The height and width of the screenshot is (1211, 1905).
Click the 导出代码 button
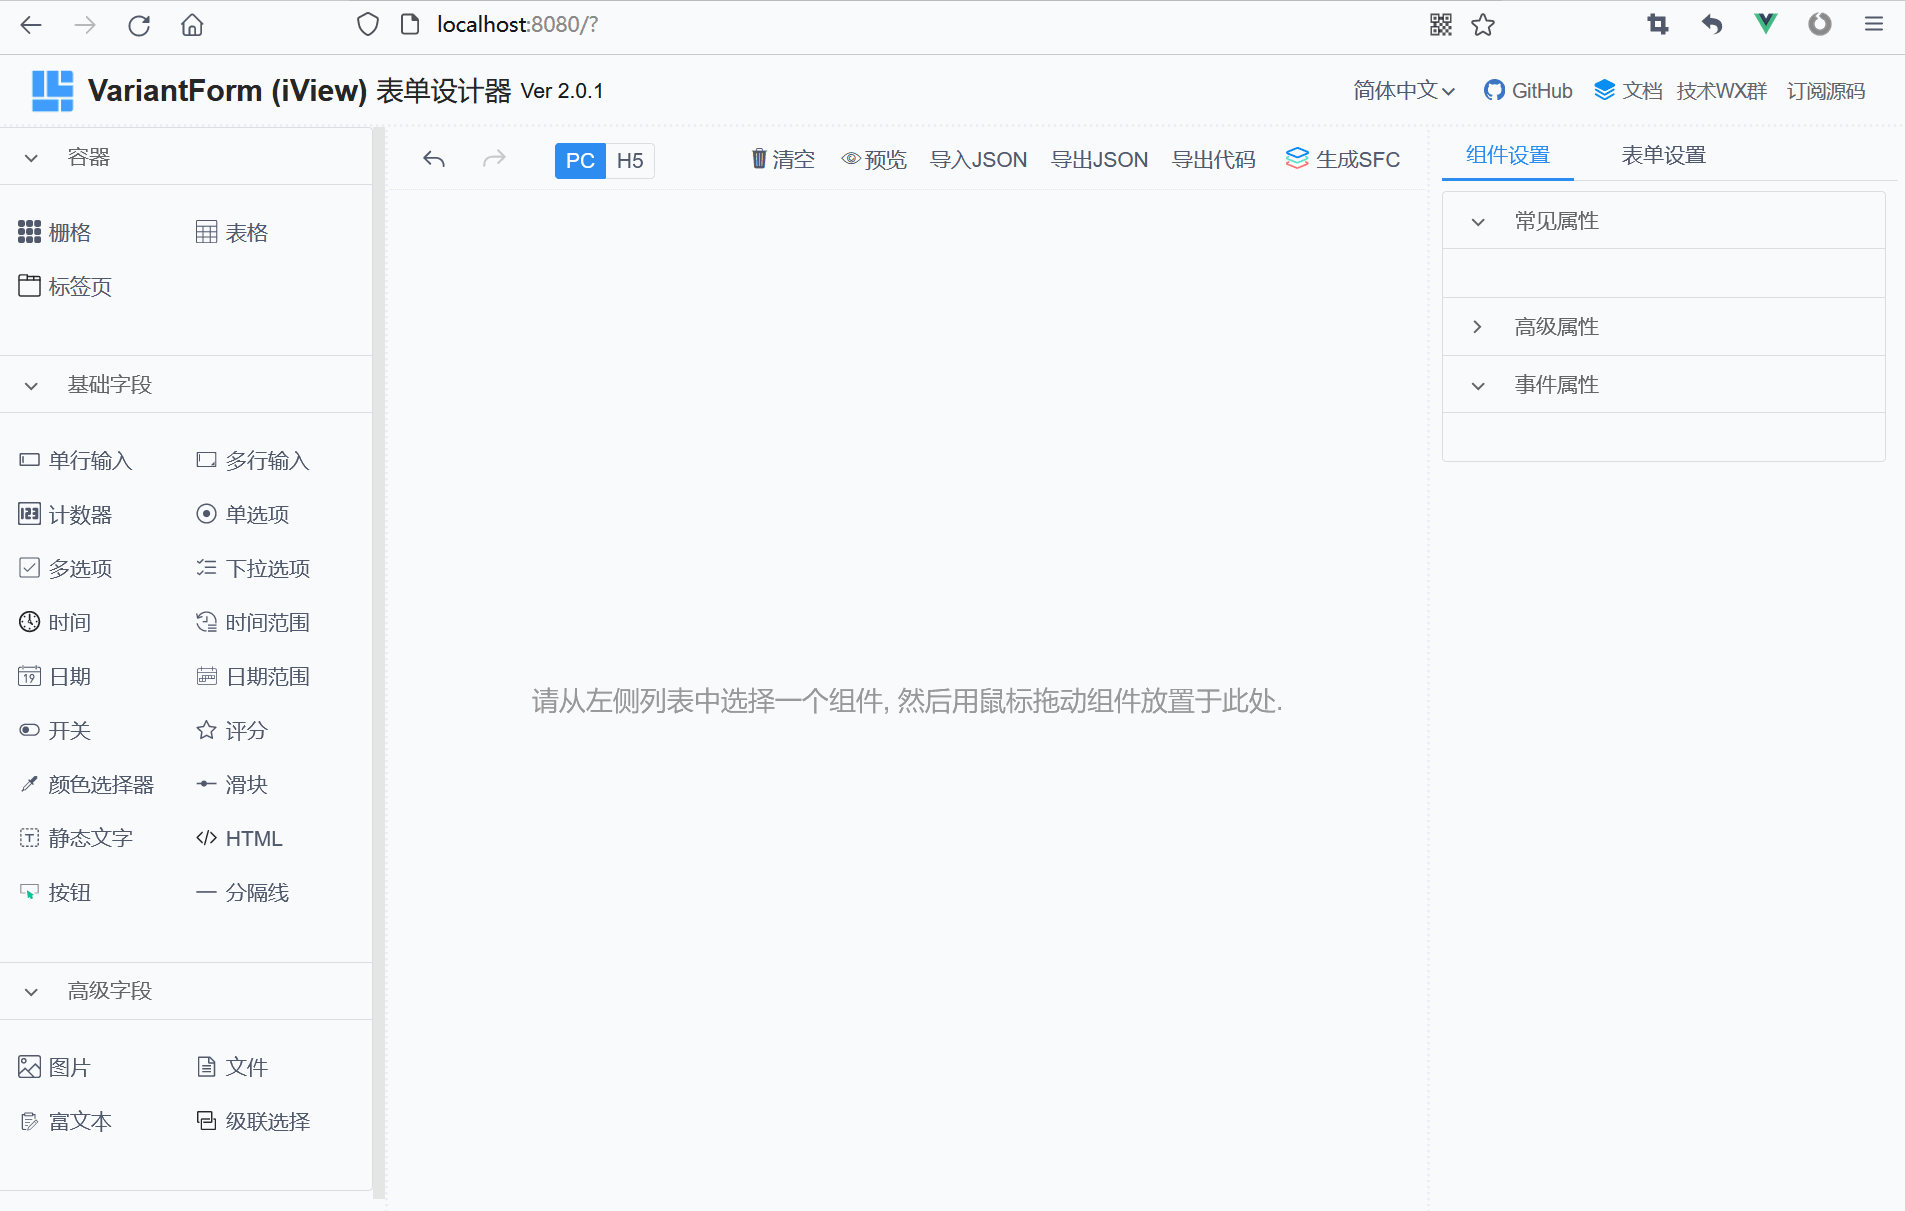click(x=1214, y=160)
